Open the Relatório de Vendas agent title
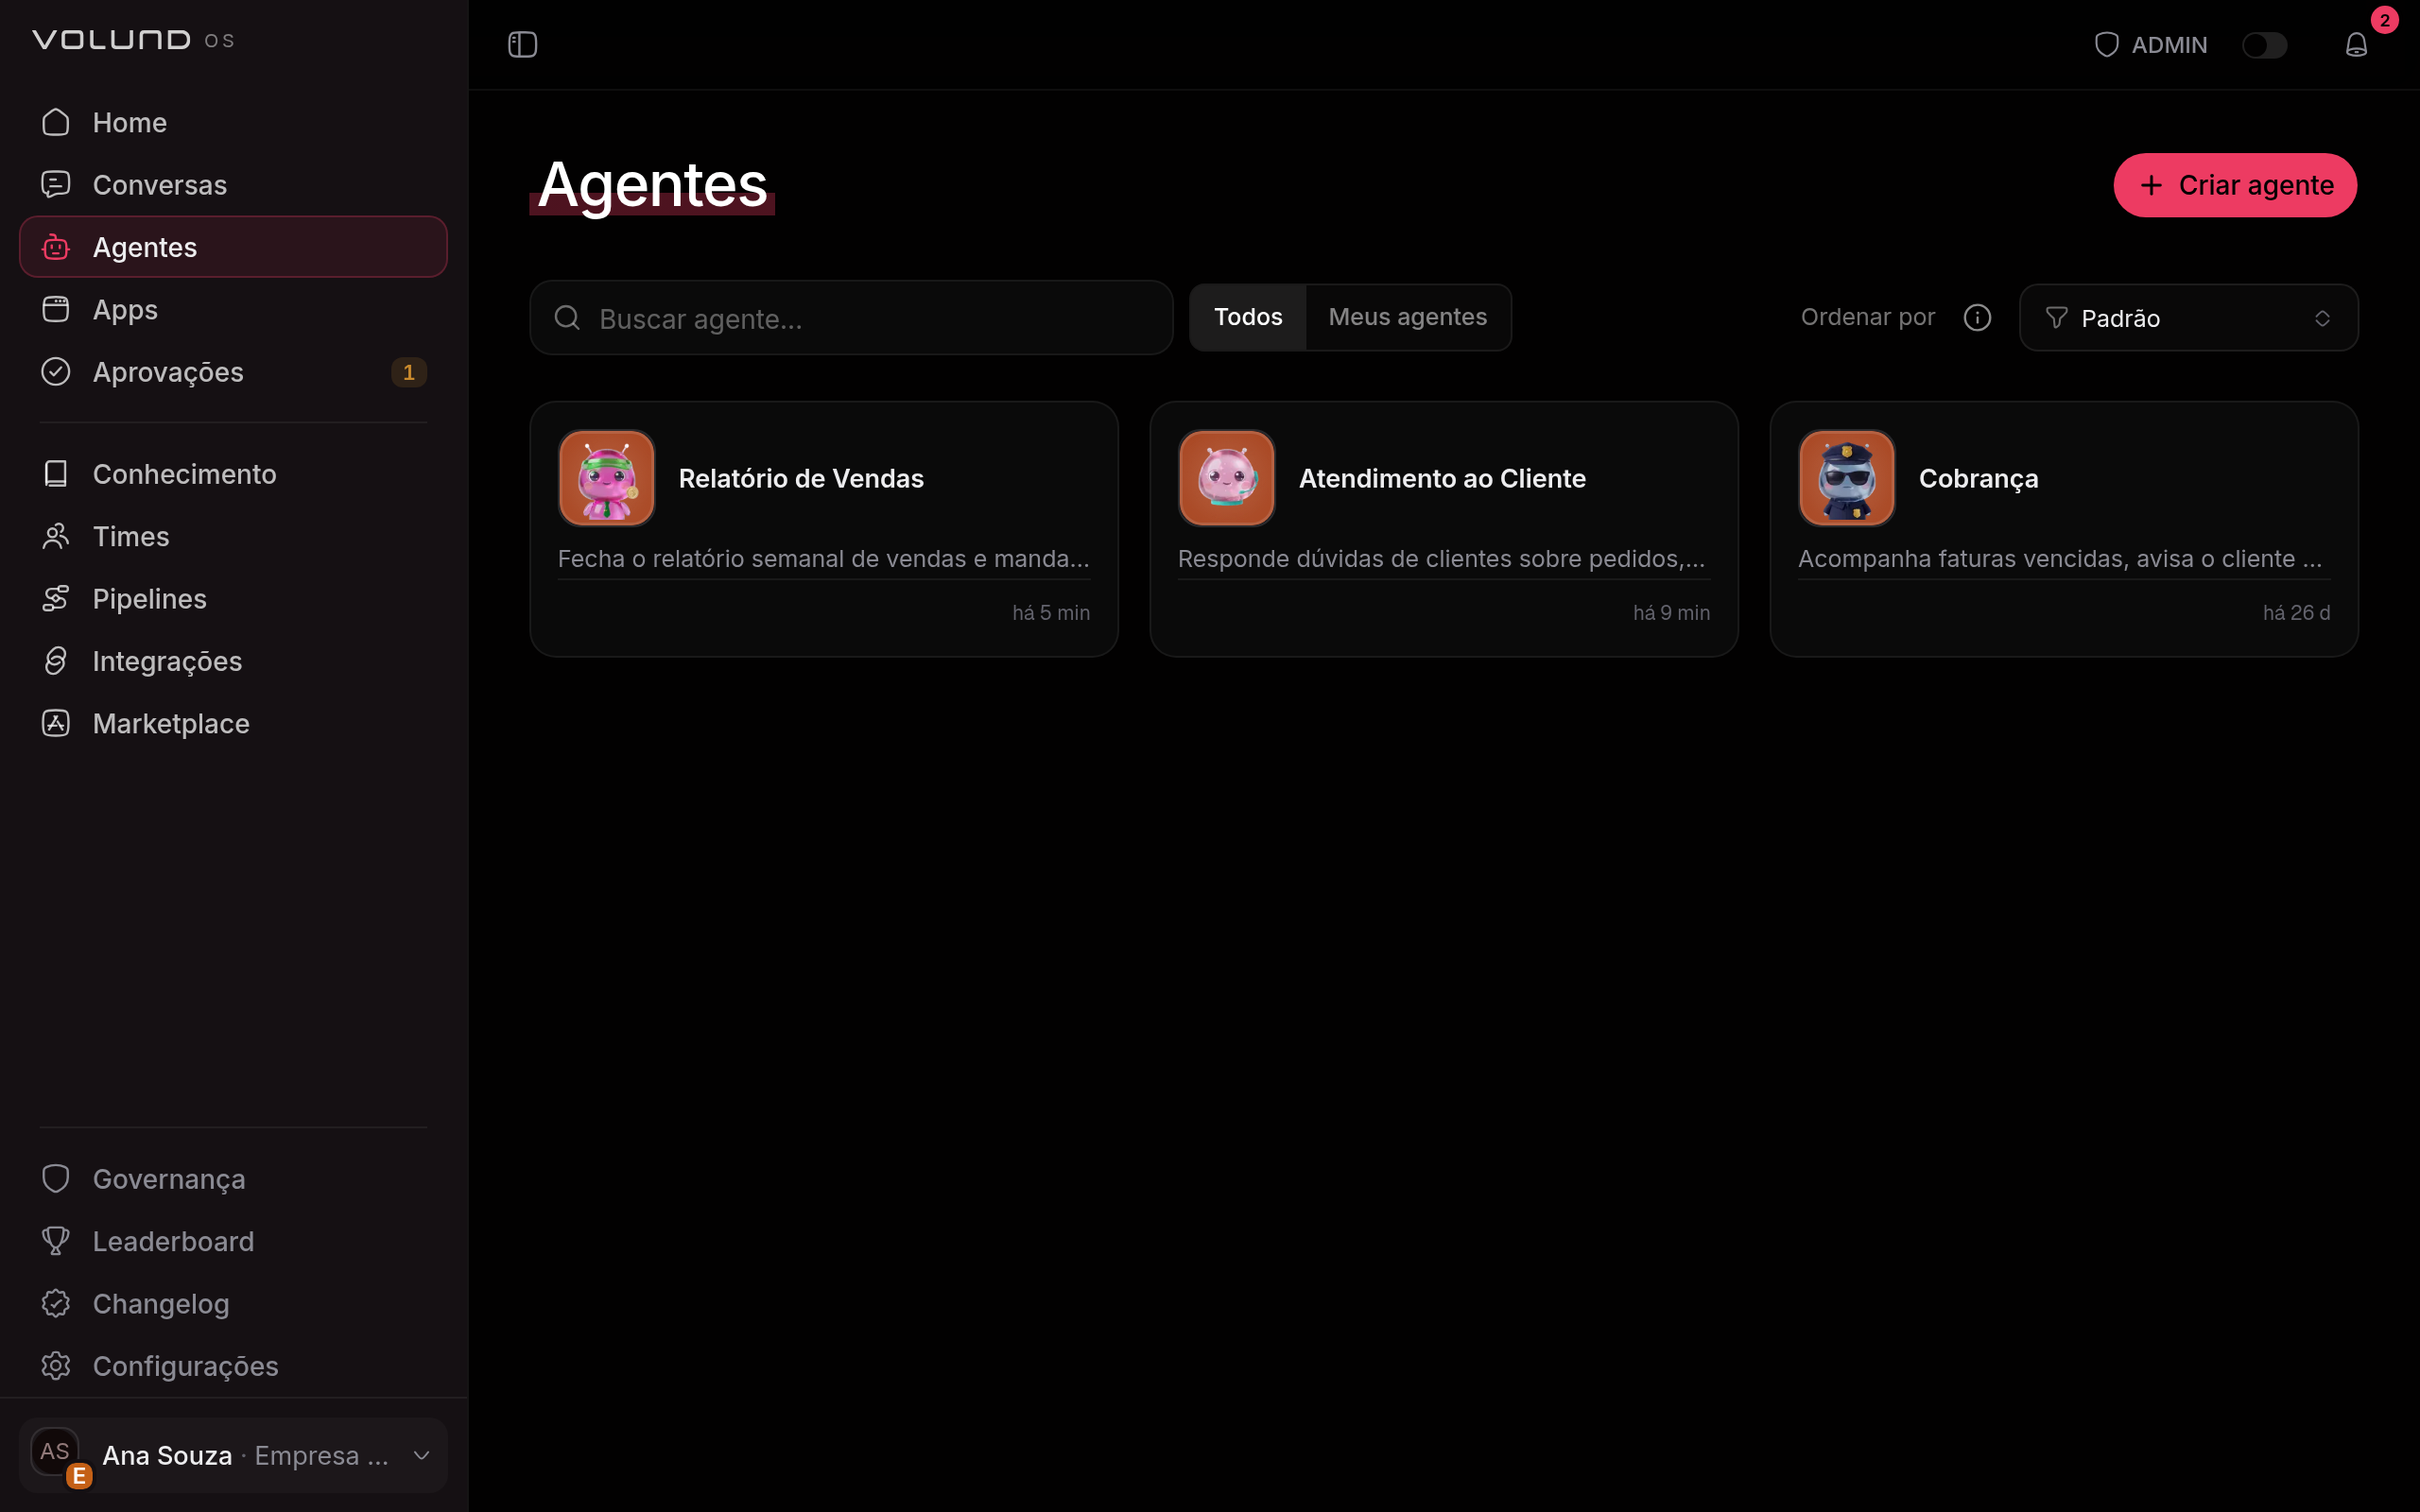 tap(801, 478)
